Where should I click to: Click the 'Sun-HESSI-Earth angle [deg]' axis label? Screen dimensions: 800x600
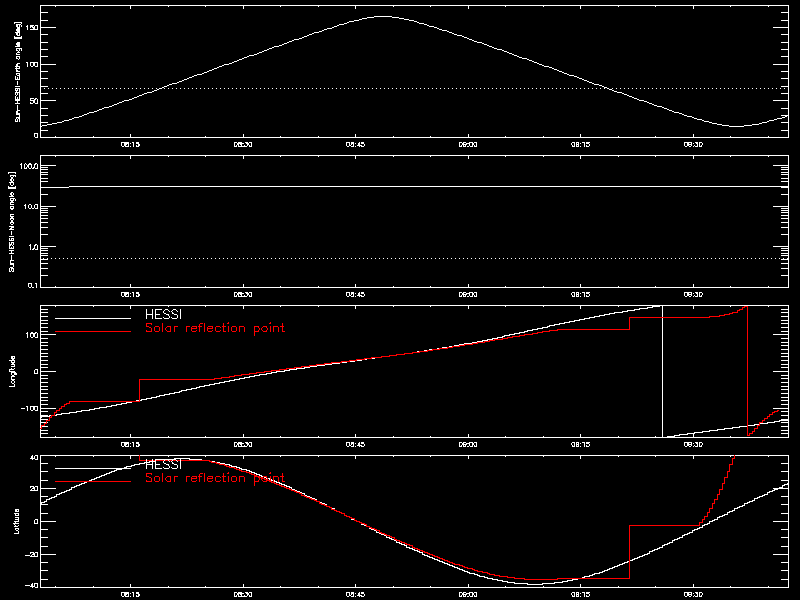[18, 71]
